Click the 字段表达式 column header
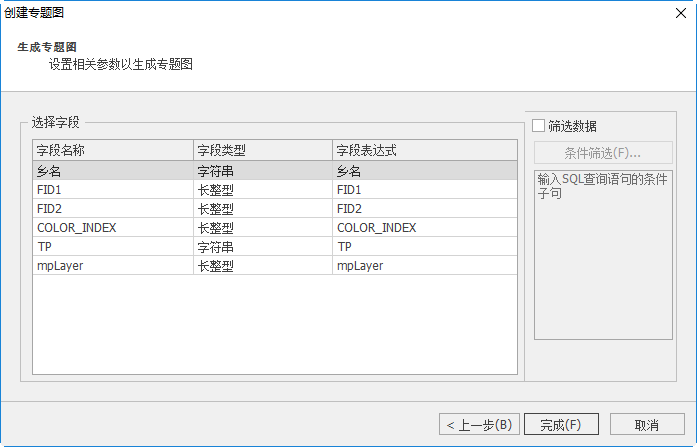The width and height of the screenshot is (697, 447). tap(424, 151)
